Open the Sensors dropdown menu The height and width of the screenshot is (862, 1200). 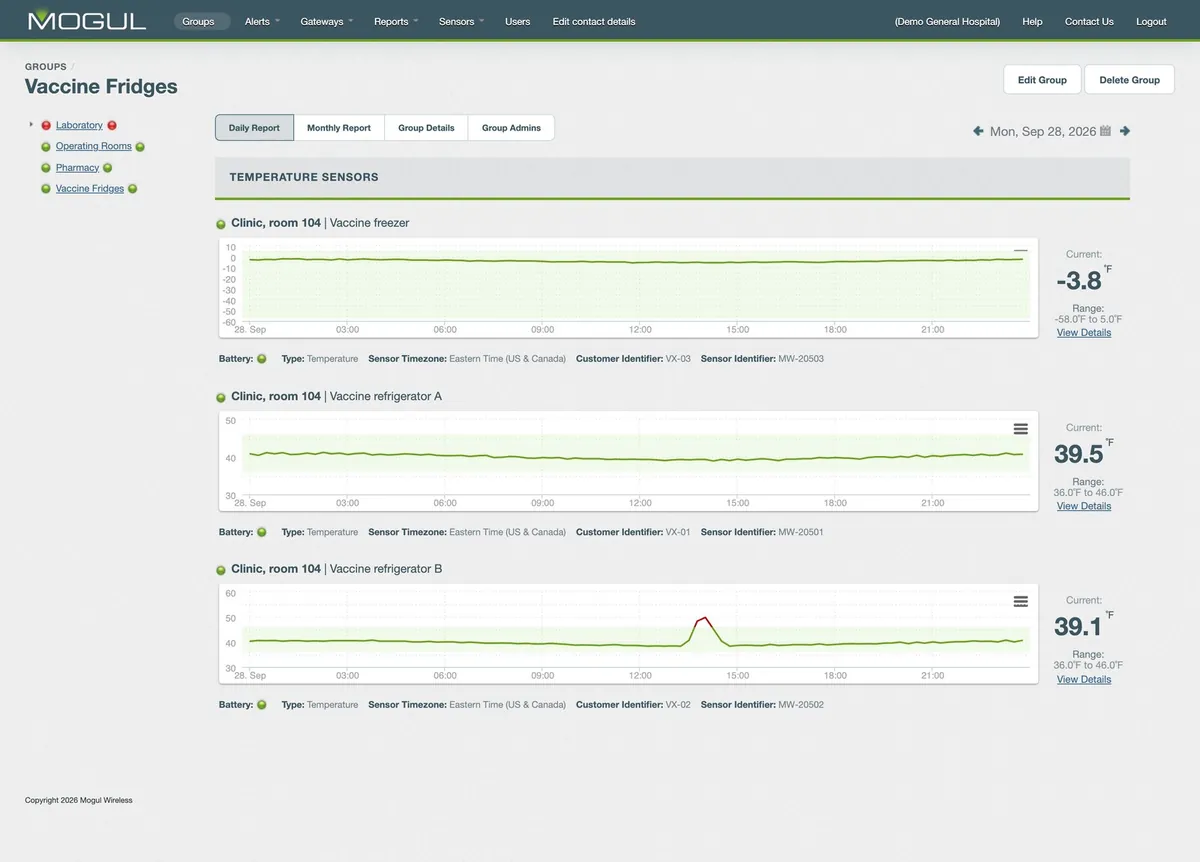(461, 21)
